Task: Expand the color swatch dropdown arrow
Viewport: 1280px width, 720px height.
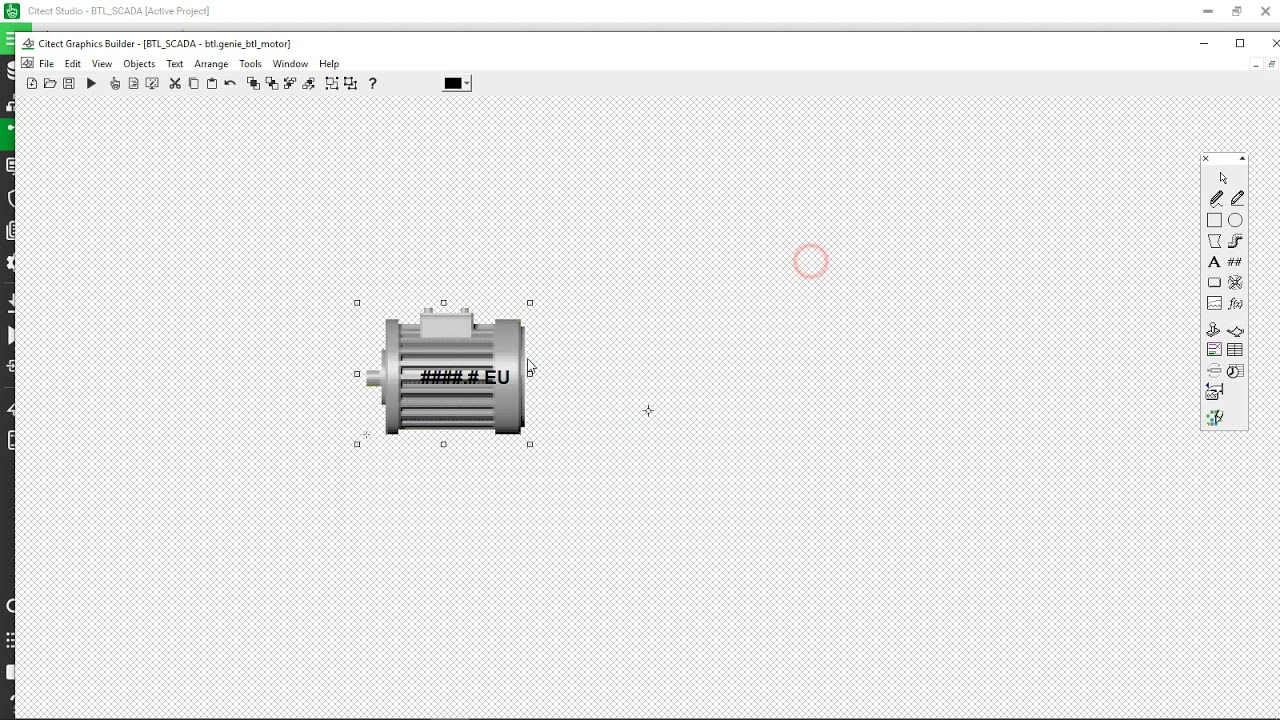Action: point(466,84)
